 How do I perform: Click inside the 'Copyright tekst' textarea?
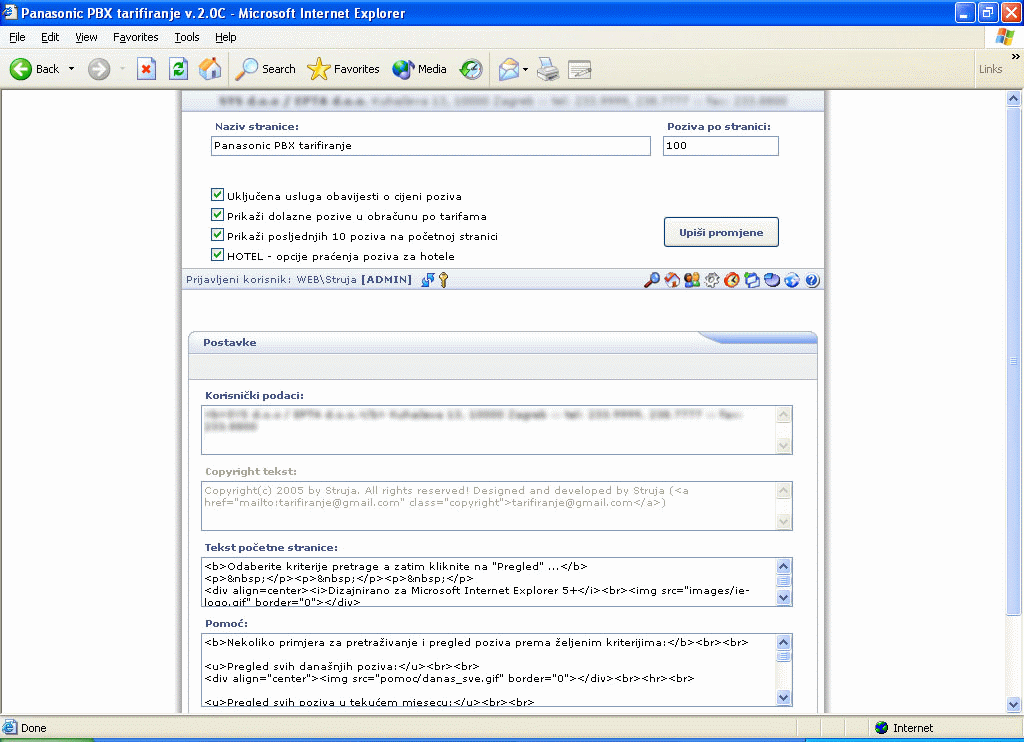pyautogui.click(x=488, y=506)
